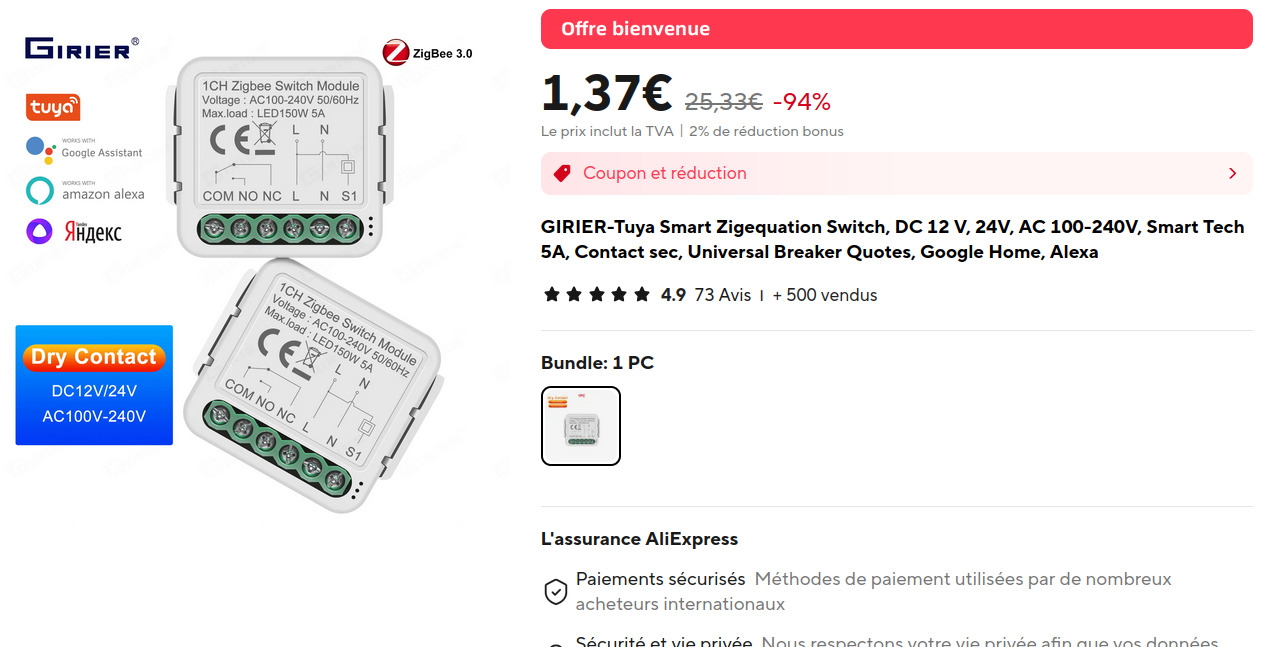Click the five star rating row
Image resolution: width=1271 pixels, height=647 pixels.
click(597, 295)
